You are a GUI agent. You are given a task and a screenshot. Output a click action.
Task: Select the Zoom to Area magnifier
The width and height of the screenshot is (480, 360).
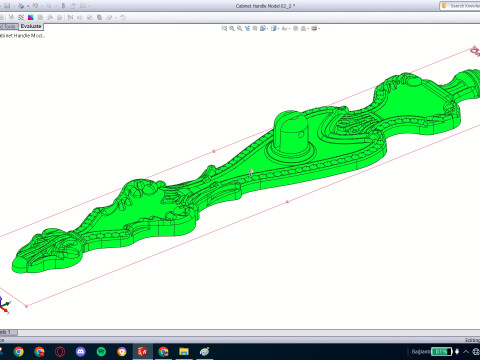pos(232,28)
